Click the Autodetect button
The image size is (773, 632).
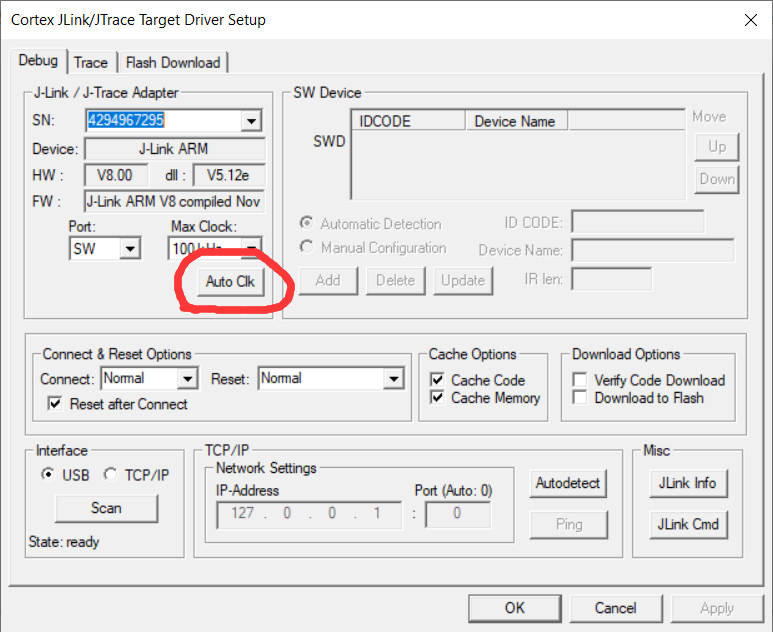(568, 483)
